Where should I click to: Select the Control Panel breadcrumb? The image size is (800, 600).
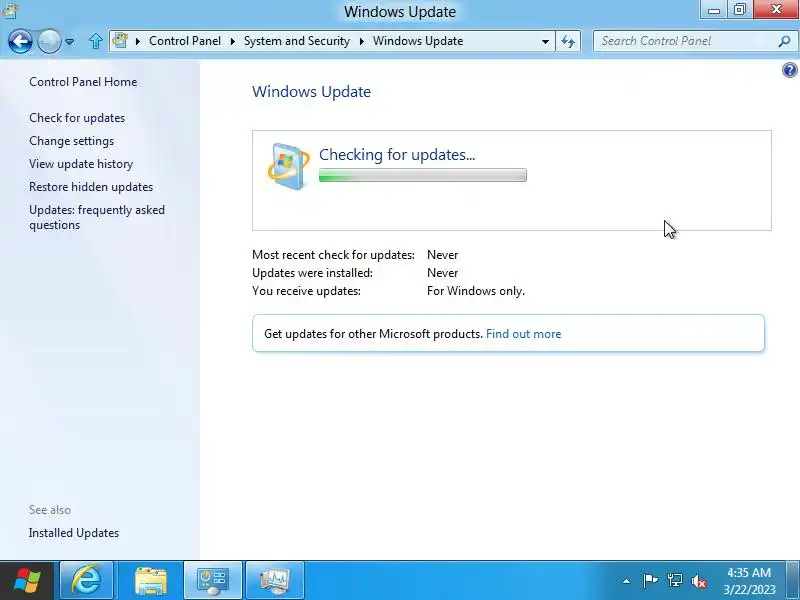pos(185,41)
